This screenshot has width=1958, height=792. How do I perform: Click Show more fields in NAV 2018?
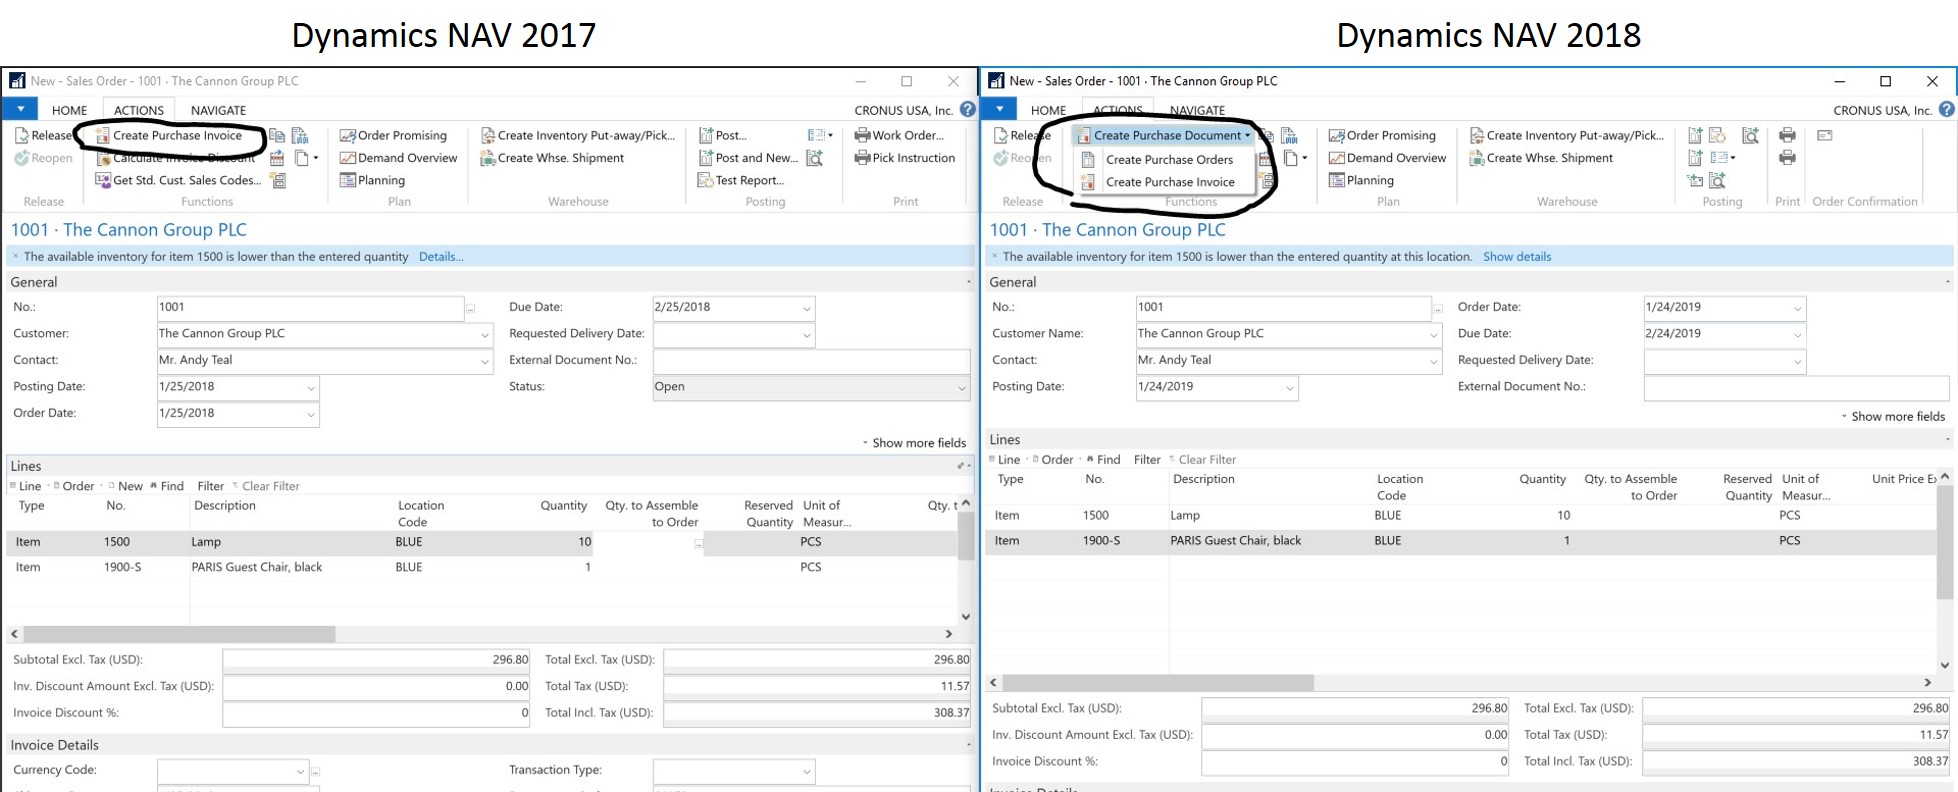(1894, 417)
